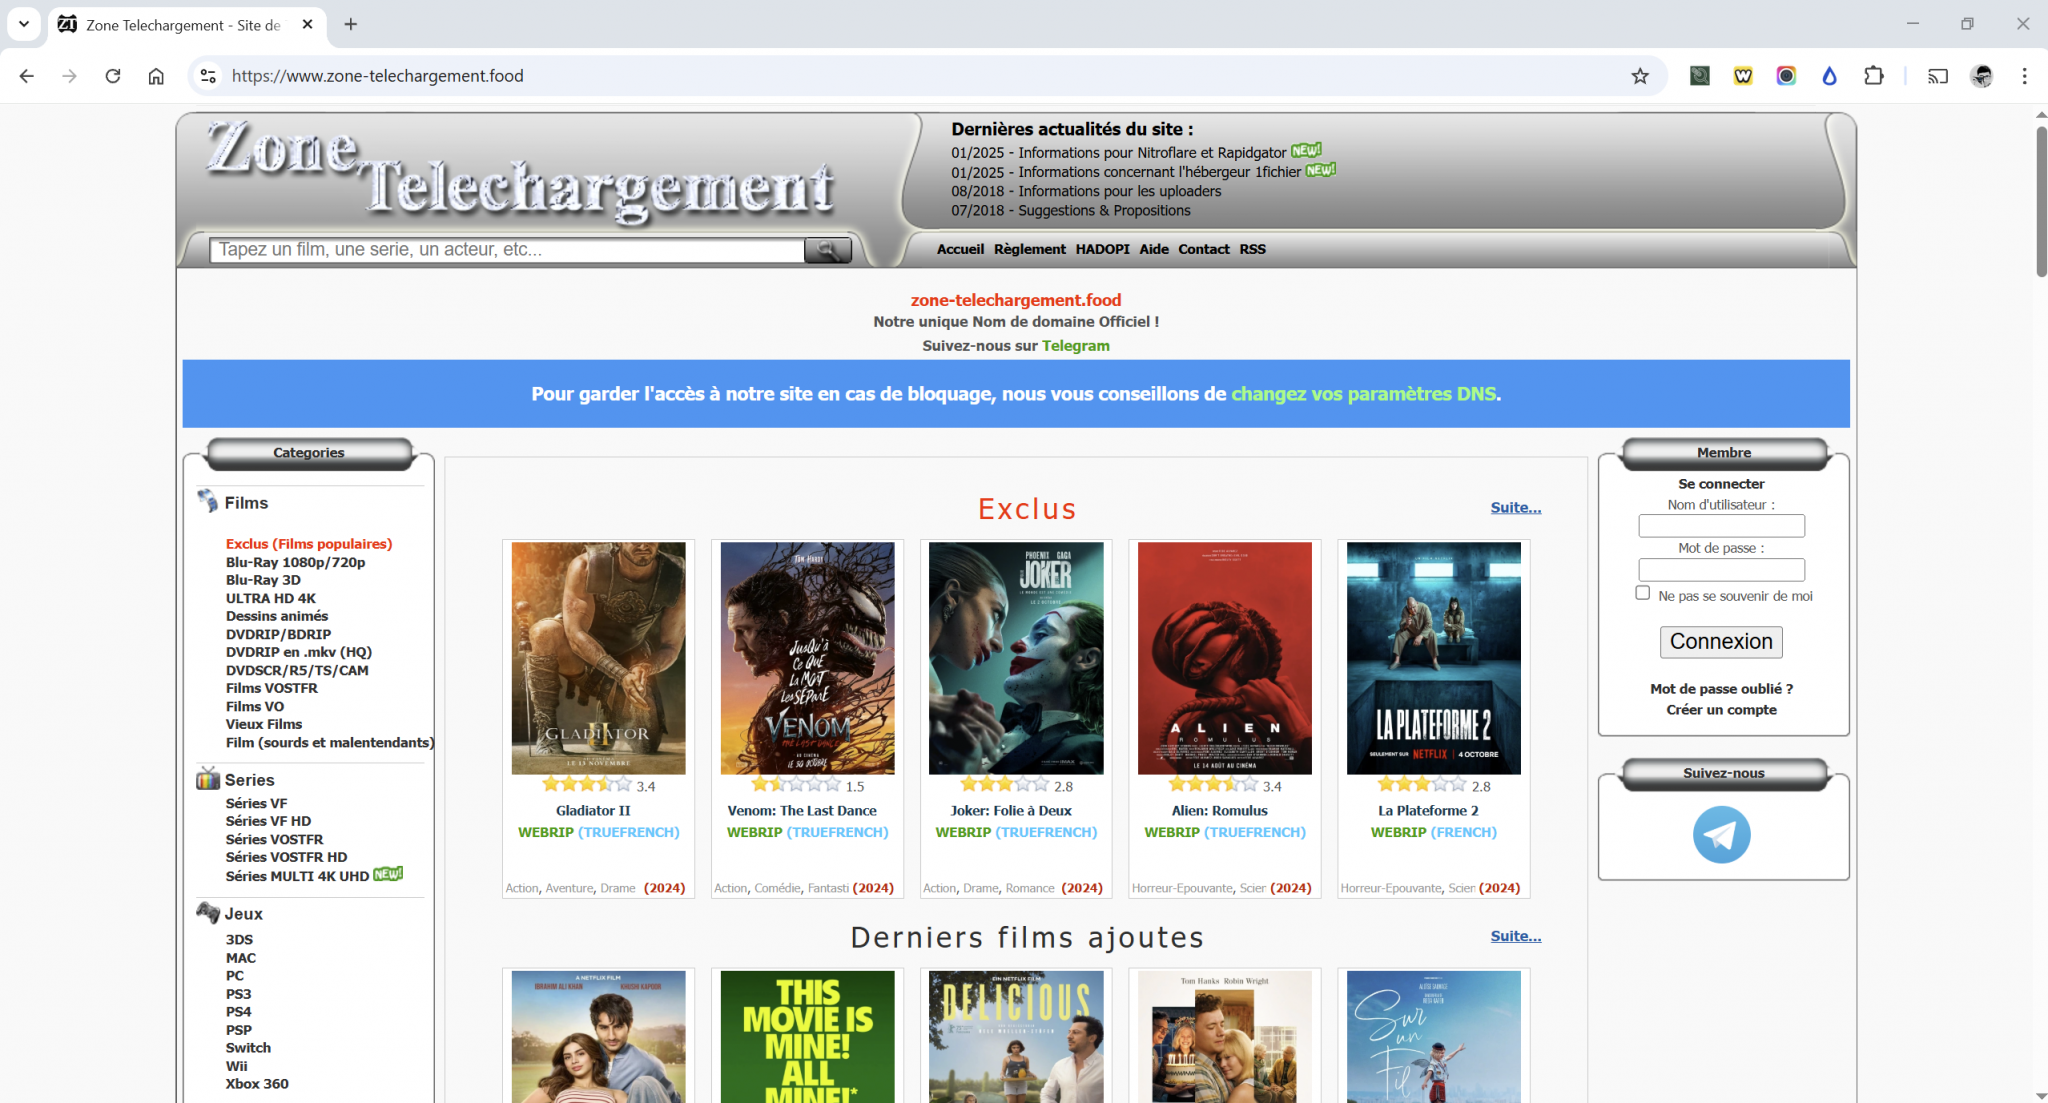Check 'Ne pas se souvenir de moi'
Image resolution: width=2048 pixels, height=1103 pixels.
(1642, 593)
